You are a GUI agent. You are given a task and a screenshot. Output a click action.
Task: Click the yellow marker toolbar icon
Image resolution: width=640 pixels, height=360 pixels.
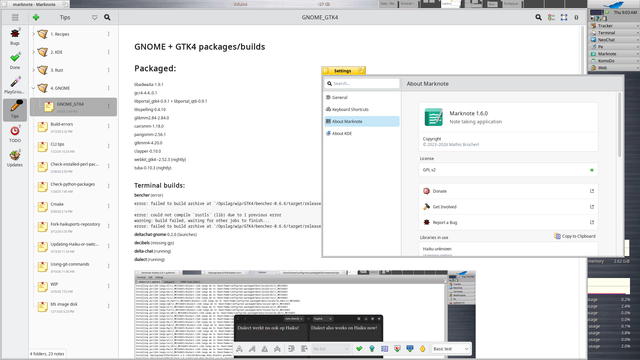click(422, 349)
